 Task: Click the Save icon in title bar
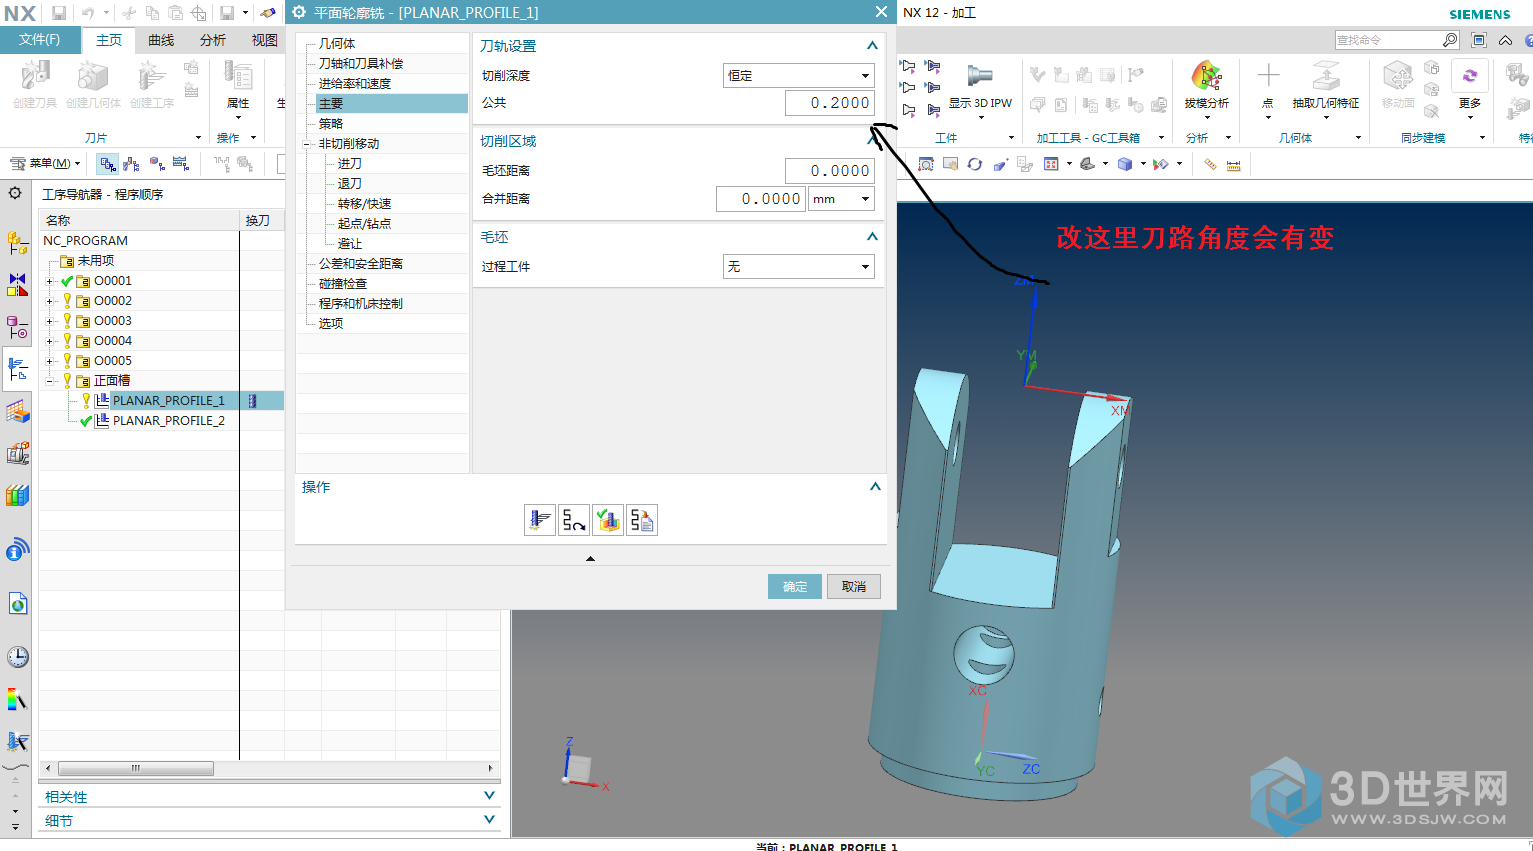tap(59, 13)
